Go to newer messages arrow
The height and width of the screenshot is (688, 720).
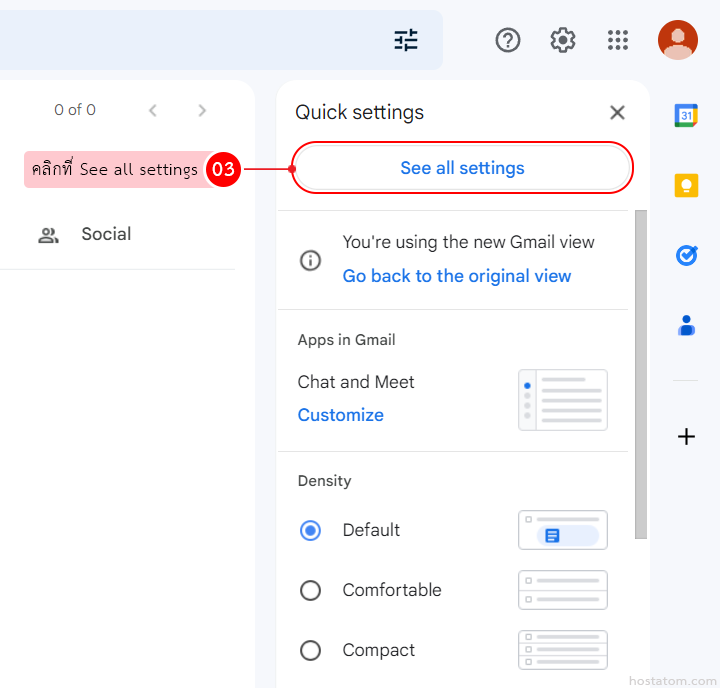[x=153, y=110]
